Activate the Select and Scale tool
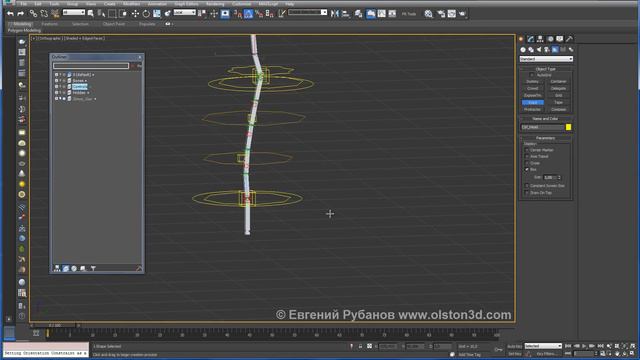Screen dimensions: 640x360 coord(157,13)
